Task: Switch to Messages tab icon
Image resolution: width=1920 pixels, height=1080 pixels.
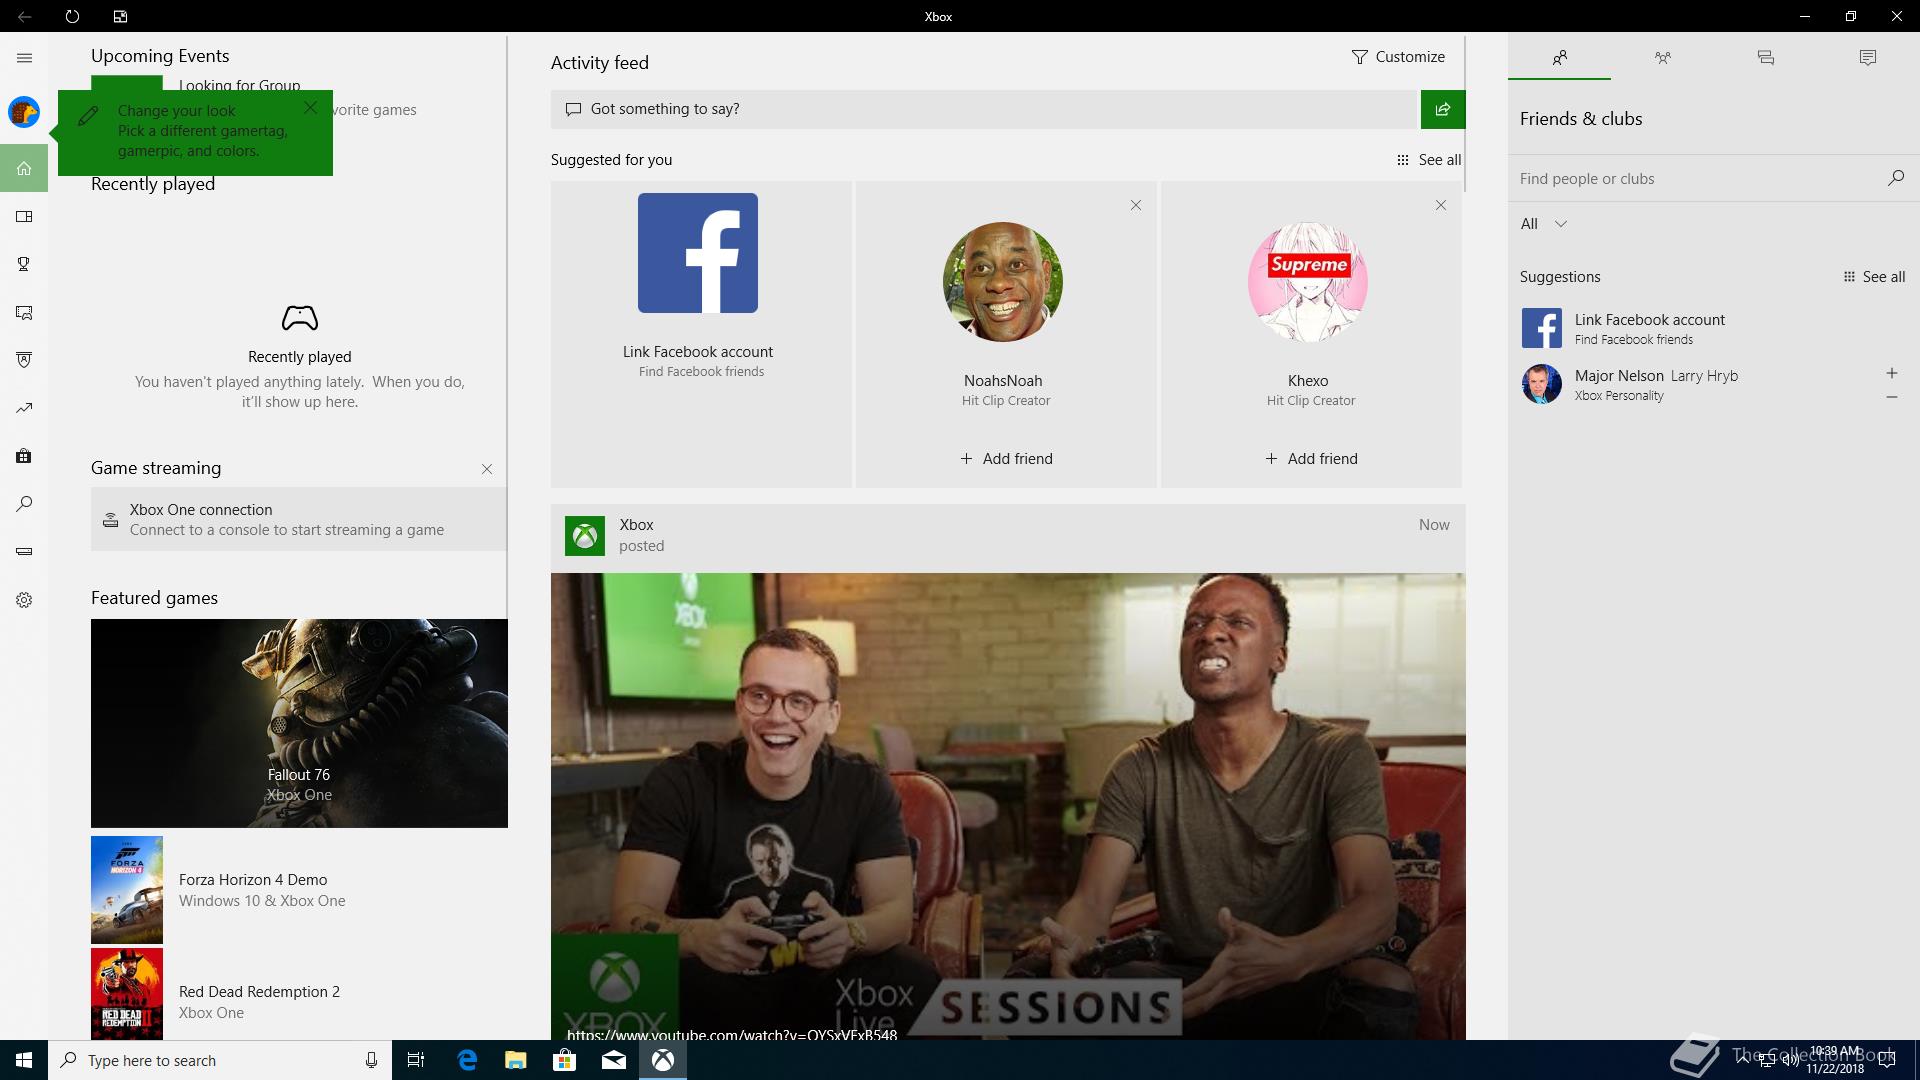Action: (1765, 58)
